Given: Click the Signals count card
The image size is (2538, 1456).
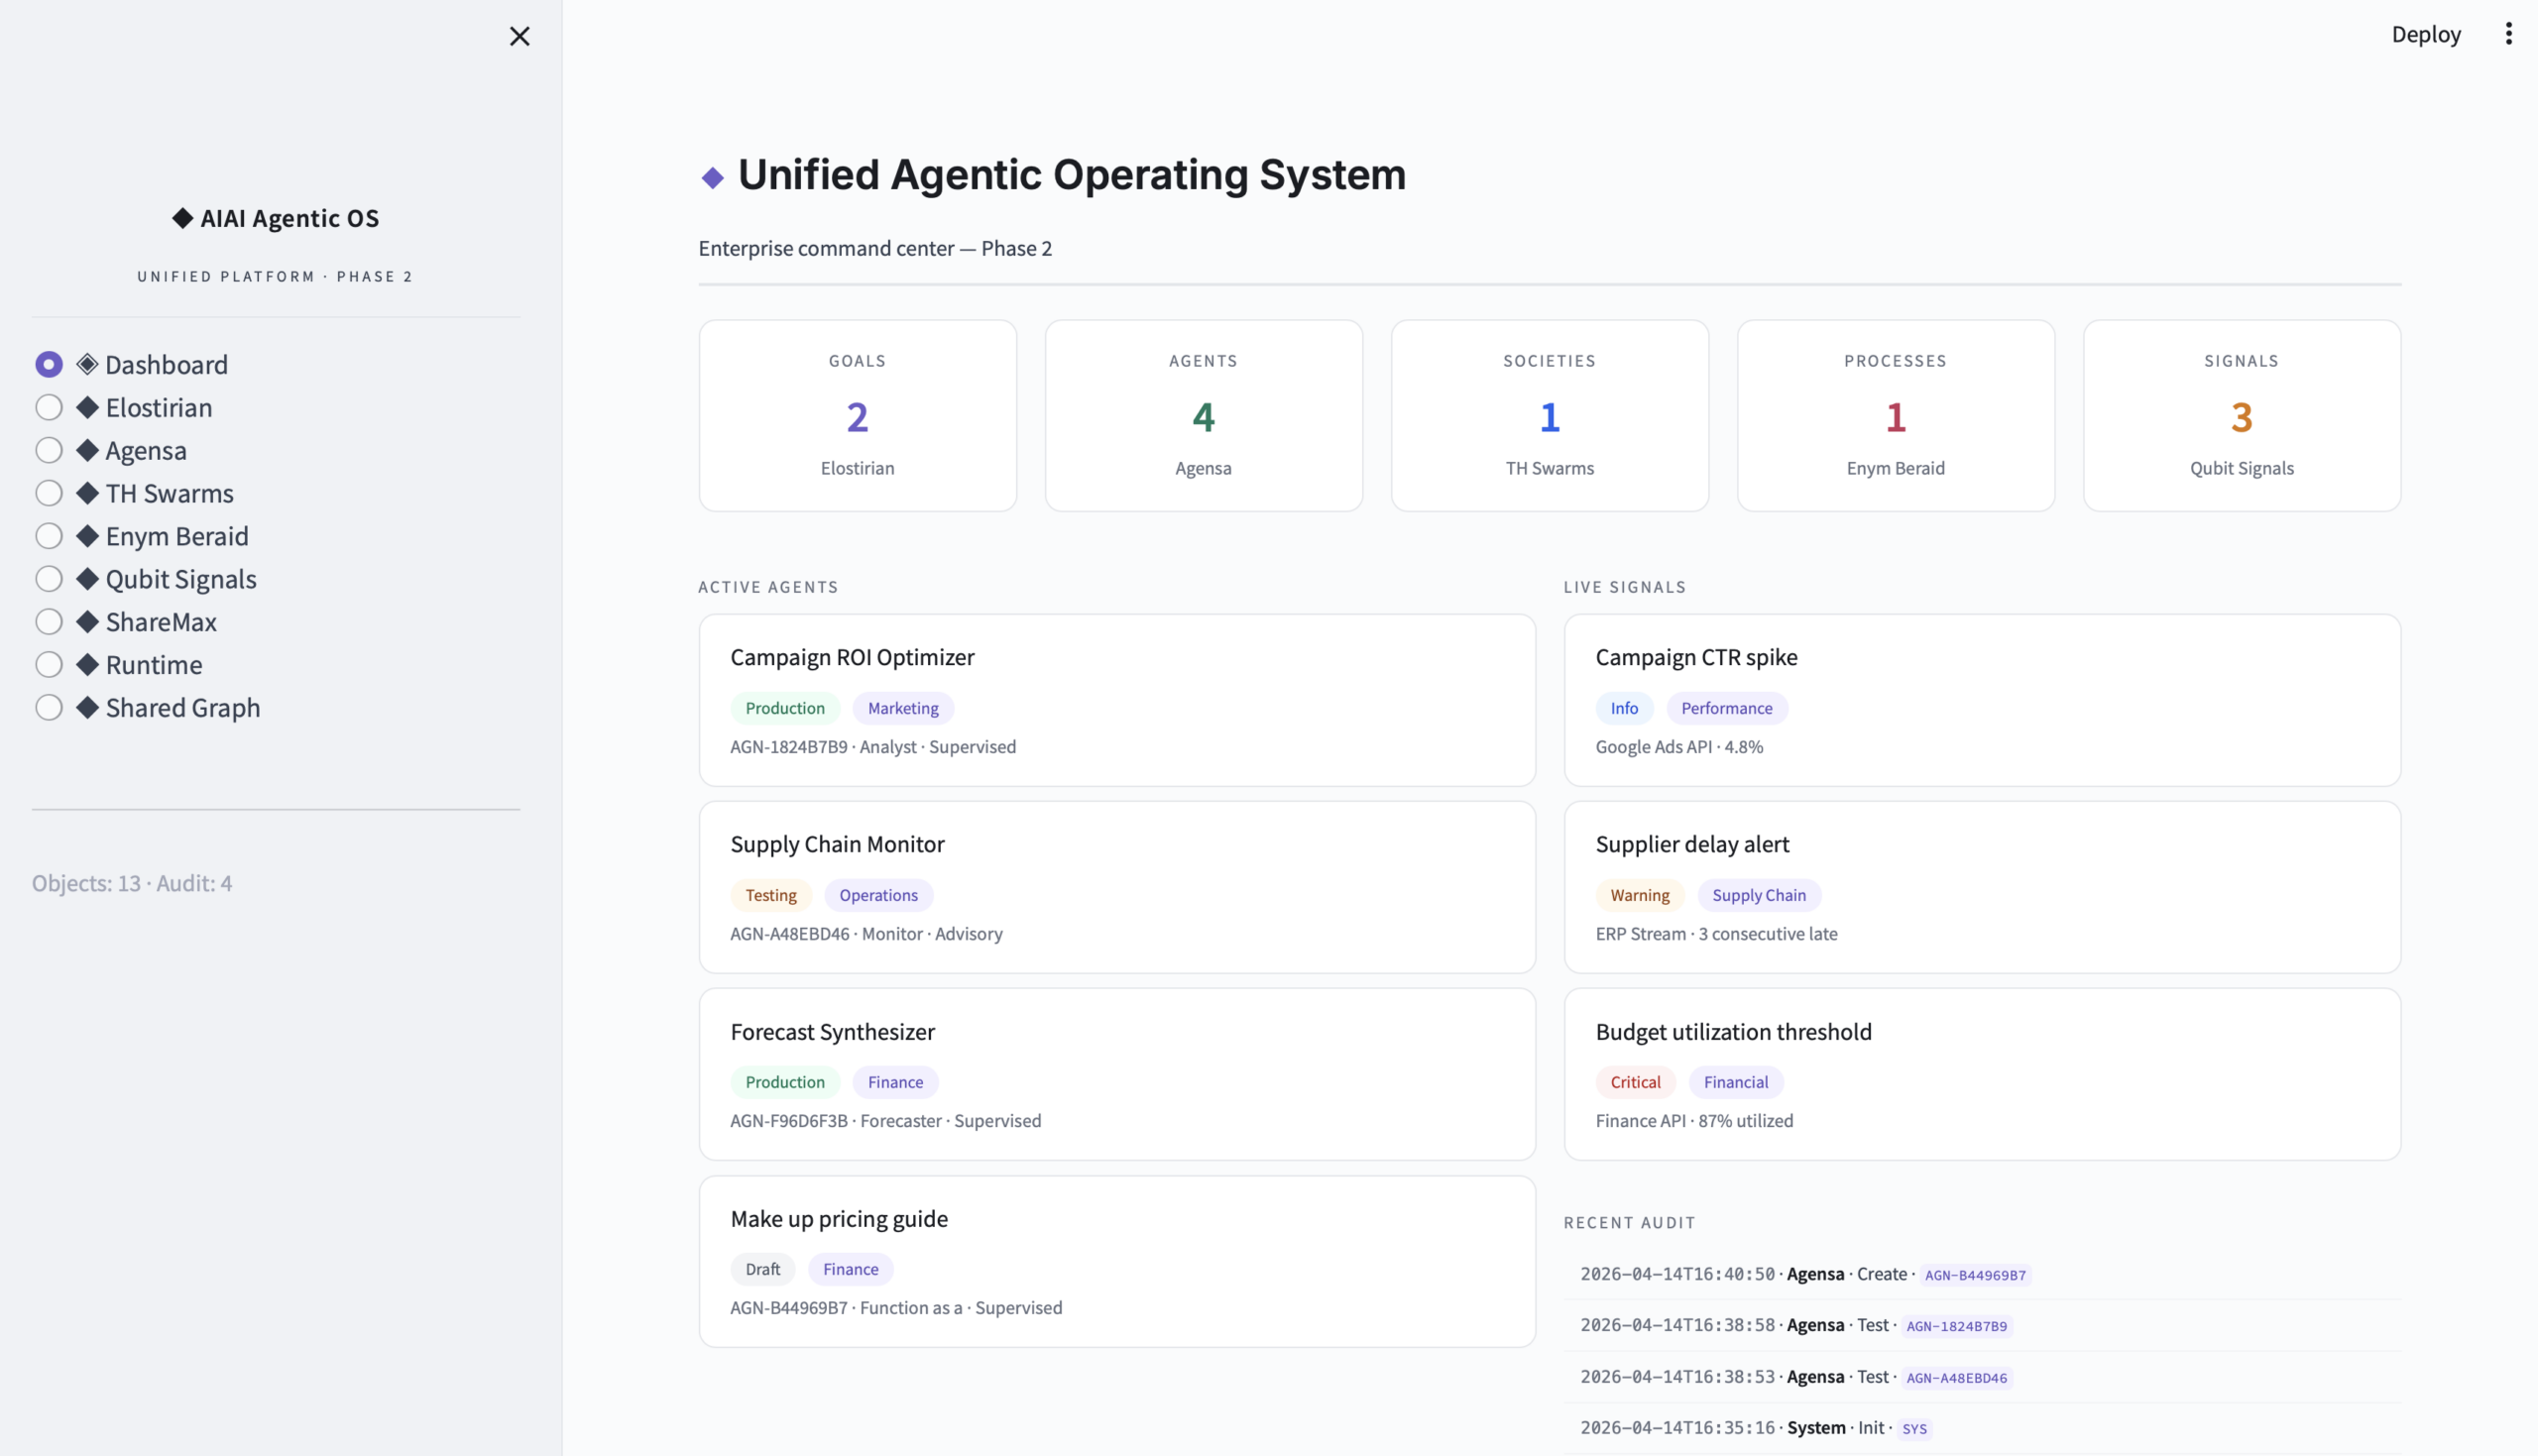Looking at the screenshot, I should [x=2240, y=415].
